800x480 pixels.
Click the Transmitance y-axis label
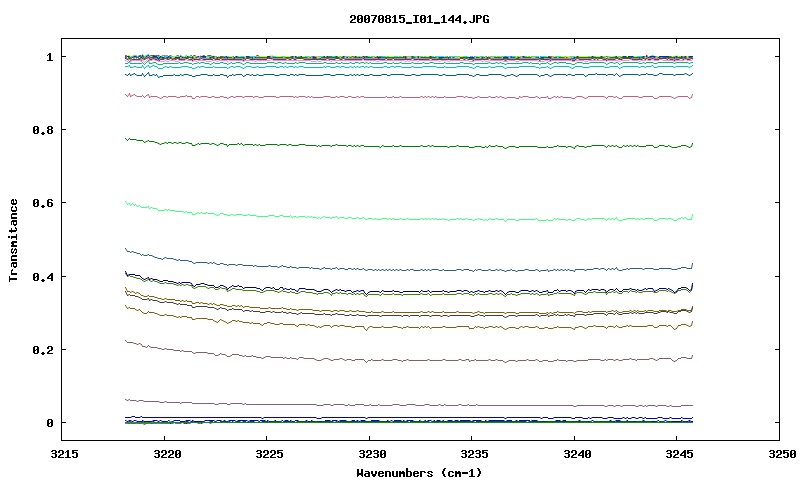pyautogui.click(x=14, y=240)
